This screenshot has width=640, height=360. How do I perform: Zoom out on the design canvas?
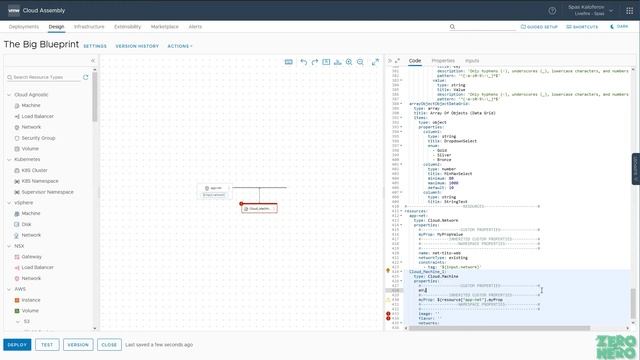[360, 62]
